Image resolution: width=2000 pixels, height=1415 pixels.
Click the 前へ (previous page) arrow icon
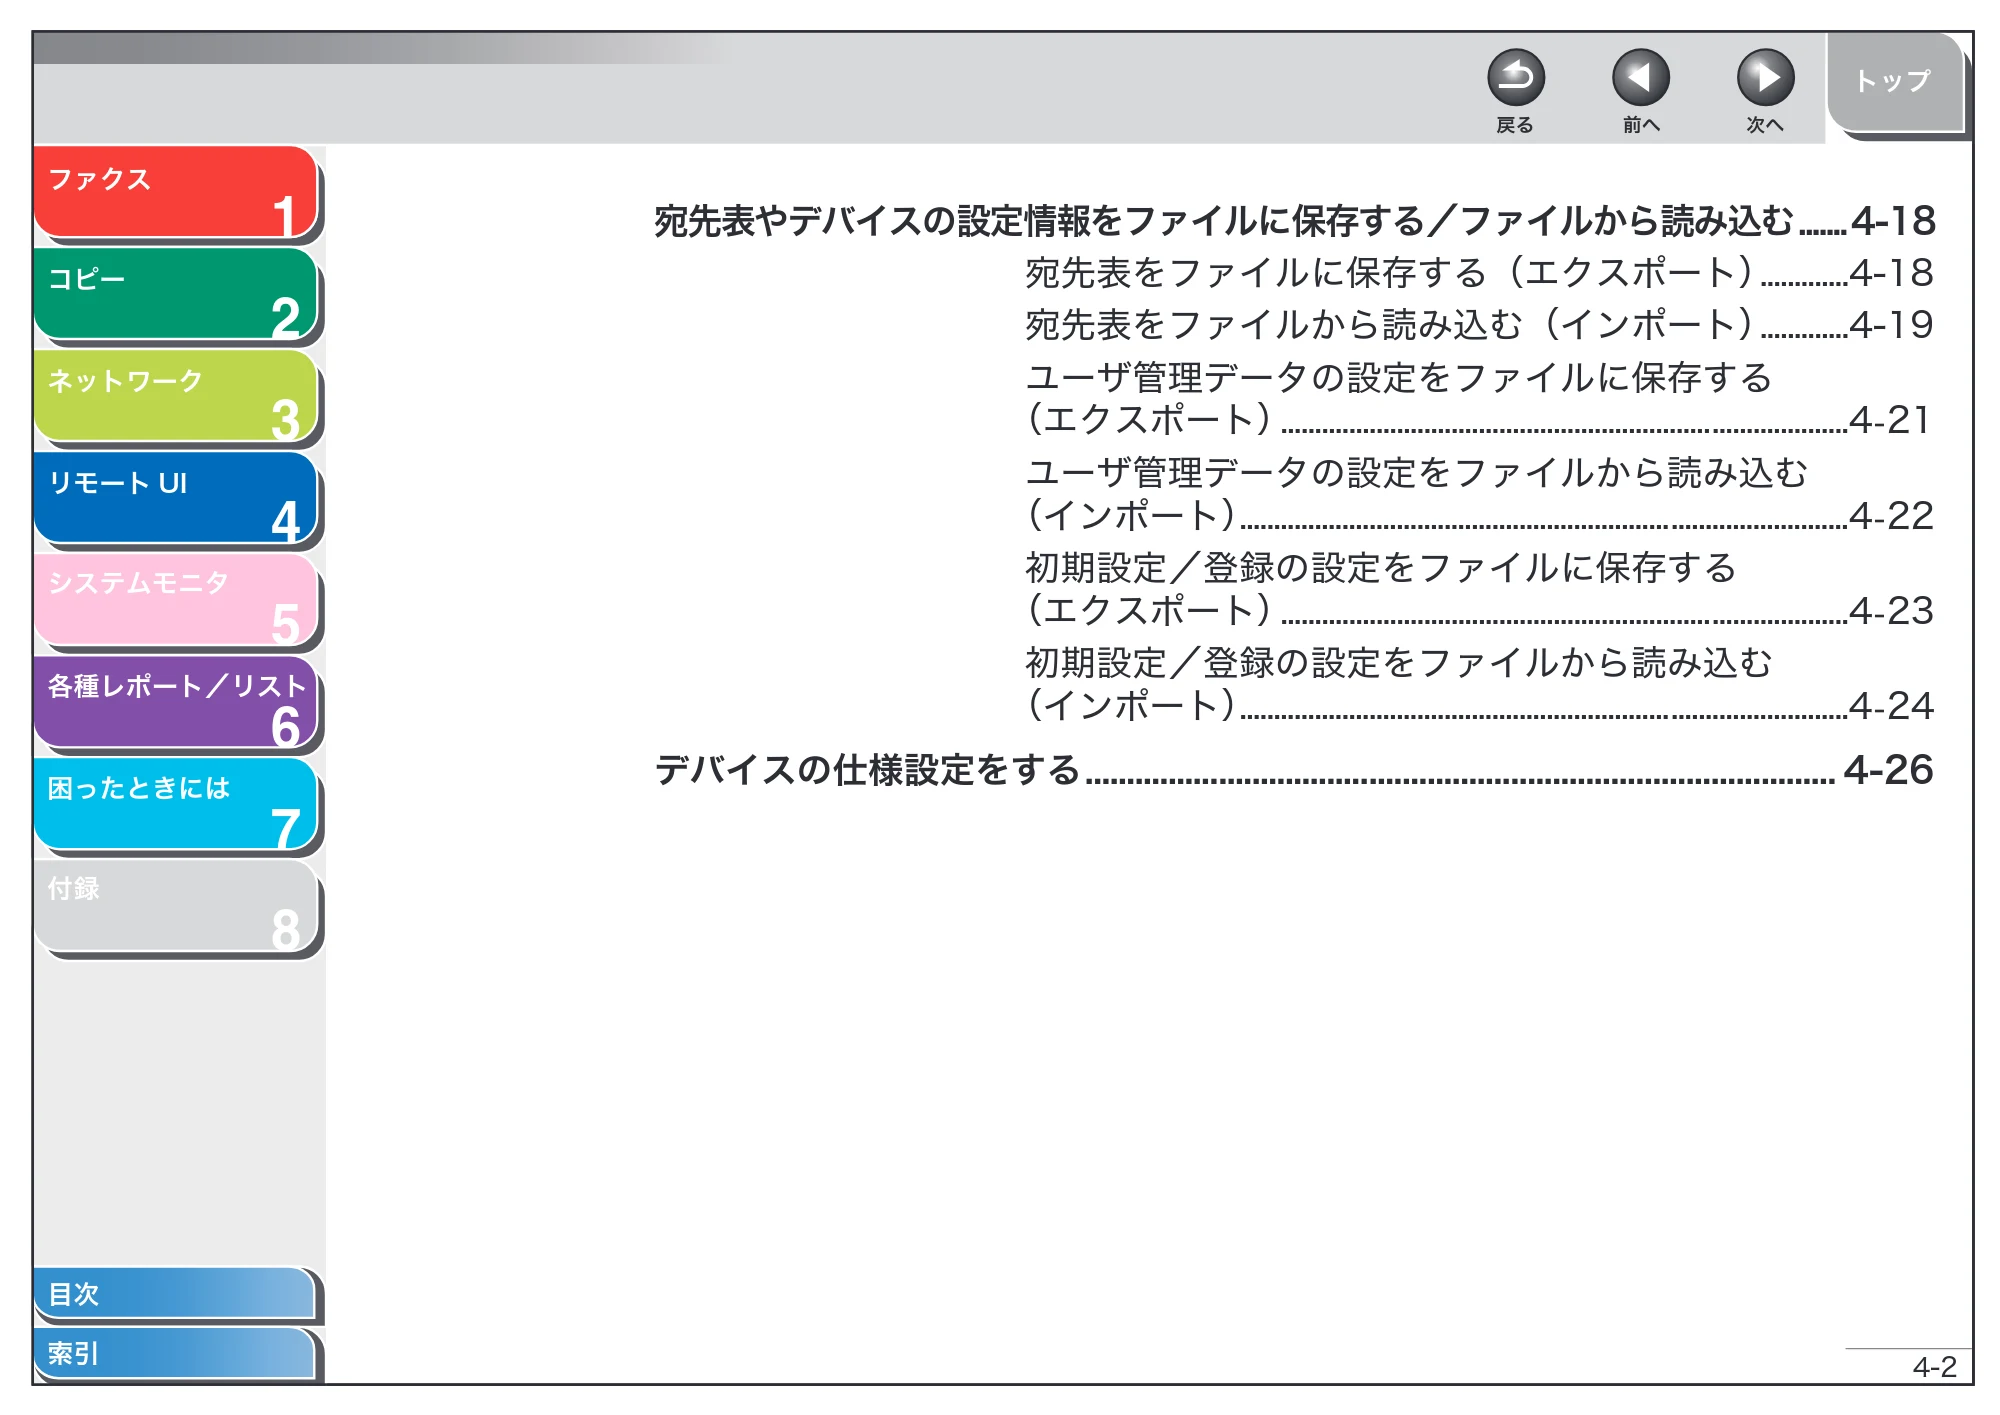(x=1640, y=78)
